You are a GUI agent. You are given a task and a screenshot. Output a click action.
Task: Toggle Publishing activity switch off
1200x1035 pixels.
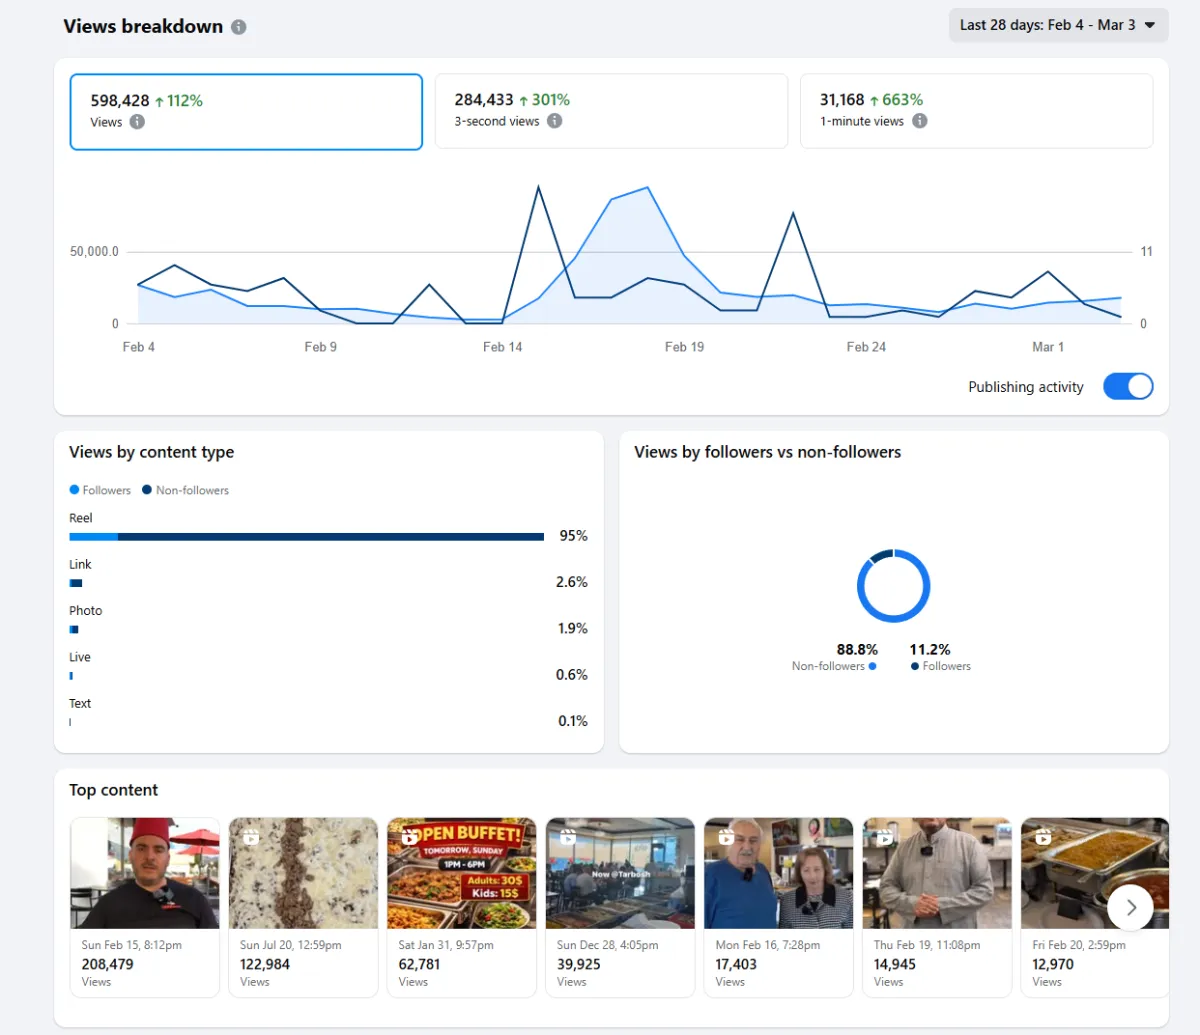(1128, 387)
